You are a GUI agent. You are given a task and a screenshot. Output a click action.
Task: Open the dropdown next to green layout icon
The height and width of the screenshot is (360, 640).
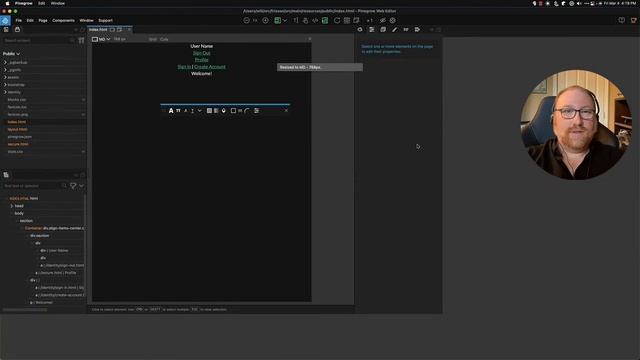click(284, 20)
